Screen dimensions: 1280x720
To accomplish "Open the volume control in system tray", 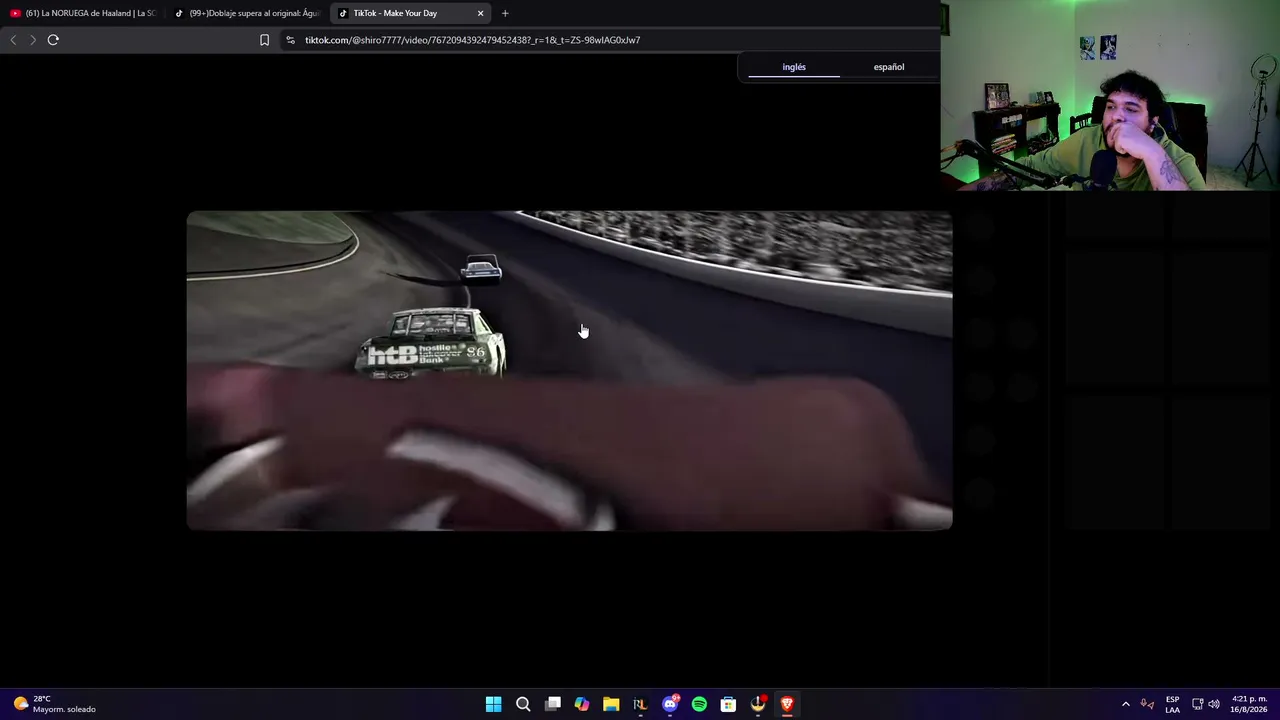I will click(x=1214, y=704).
